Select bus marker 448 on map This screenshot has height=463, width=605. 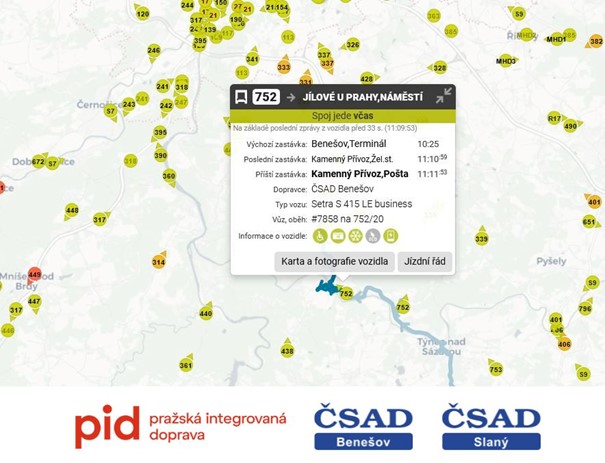click(x=72, y=210)
